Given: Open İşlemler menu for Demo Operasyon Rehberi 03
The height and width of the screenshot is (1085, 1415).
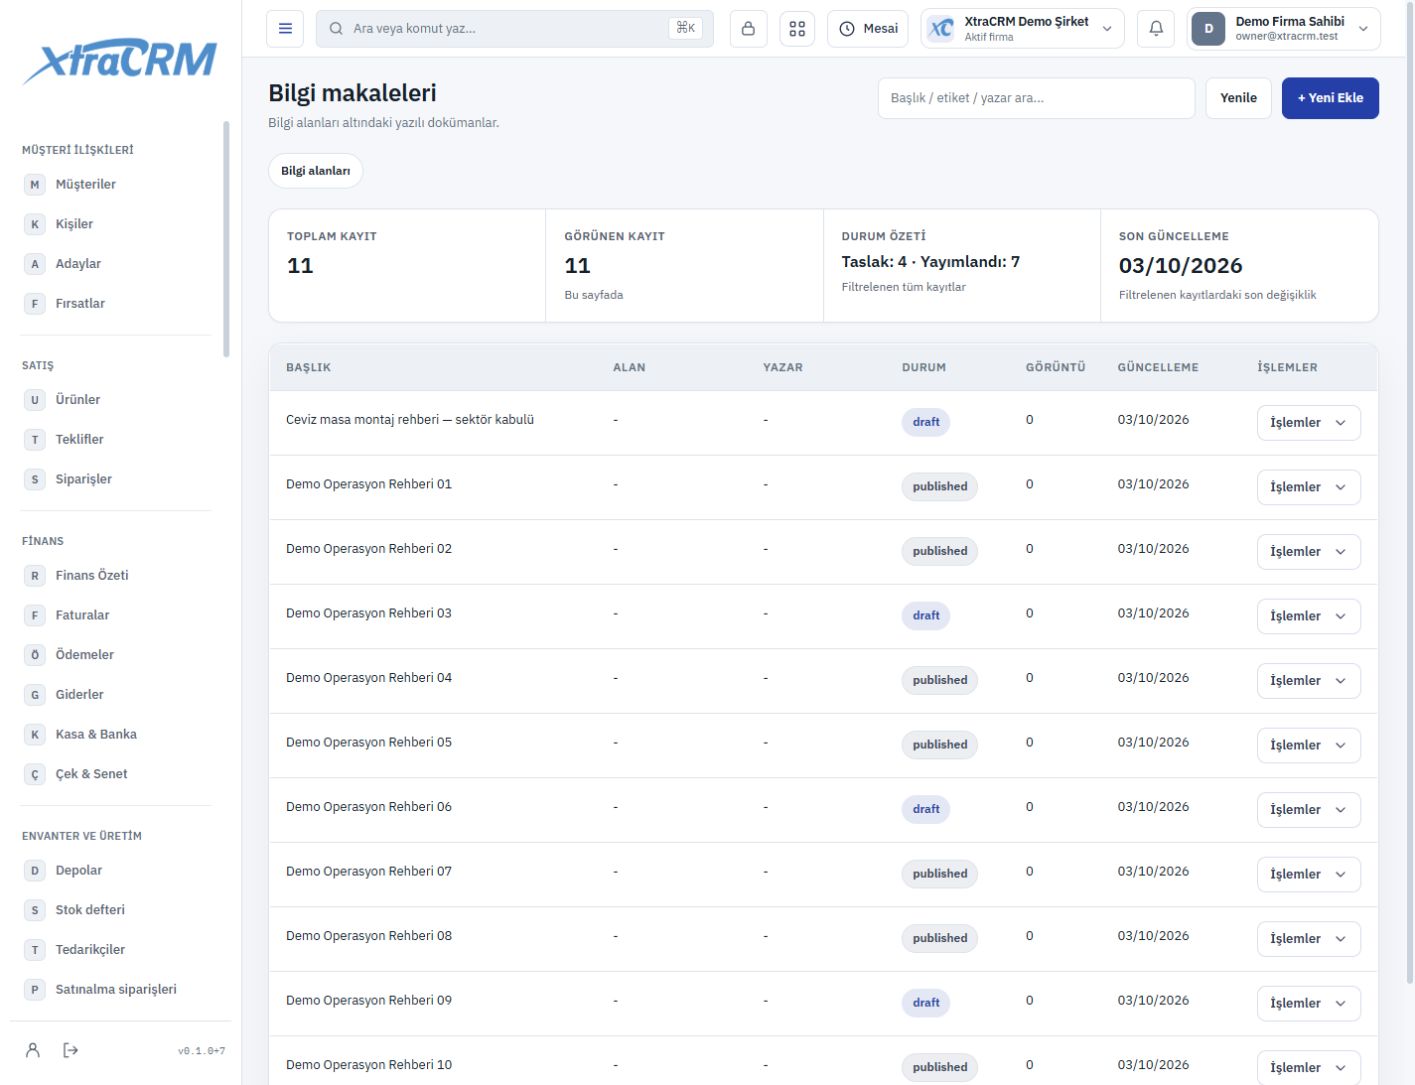Looking at the screenshot, I should pyautogui.click(x=1308, y=616).
